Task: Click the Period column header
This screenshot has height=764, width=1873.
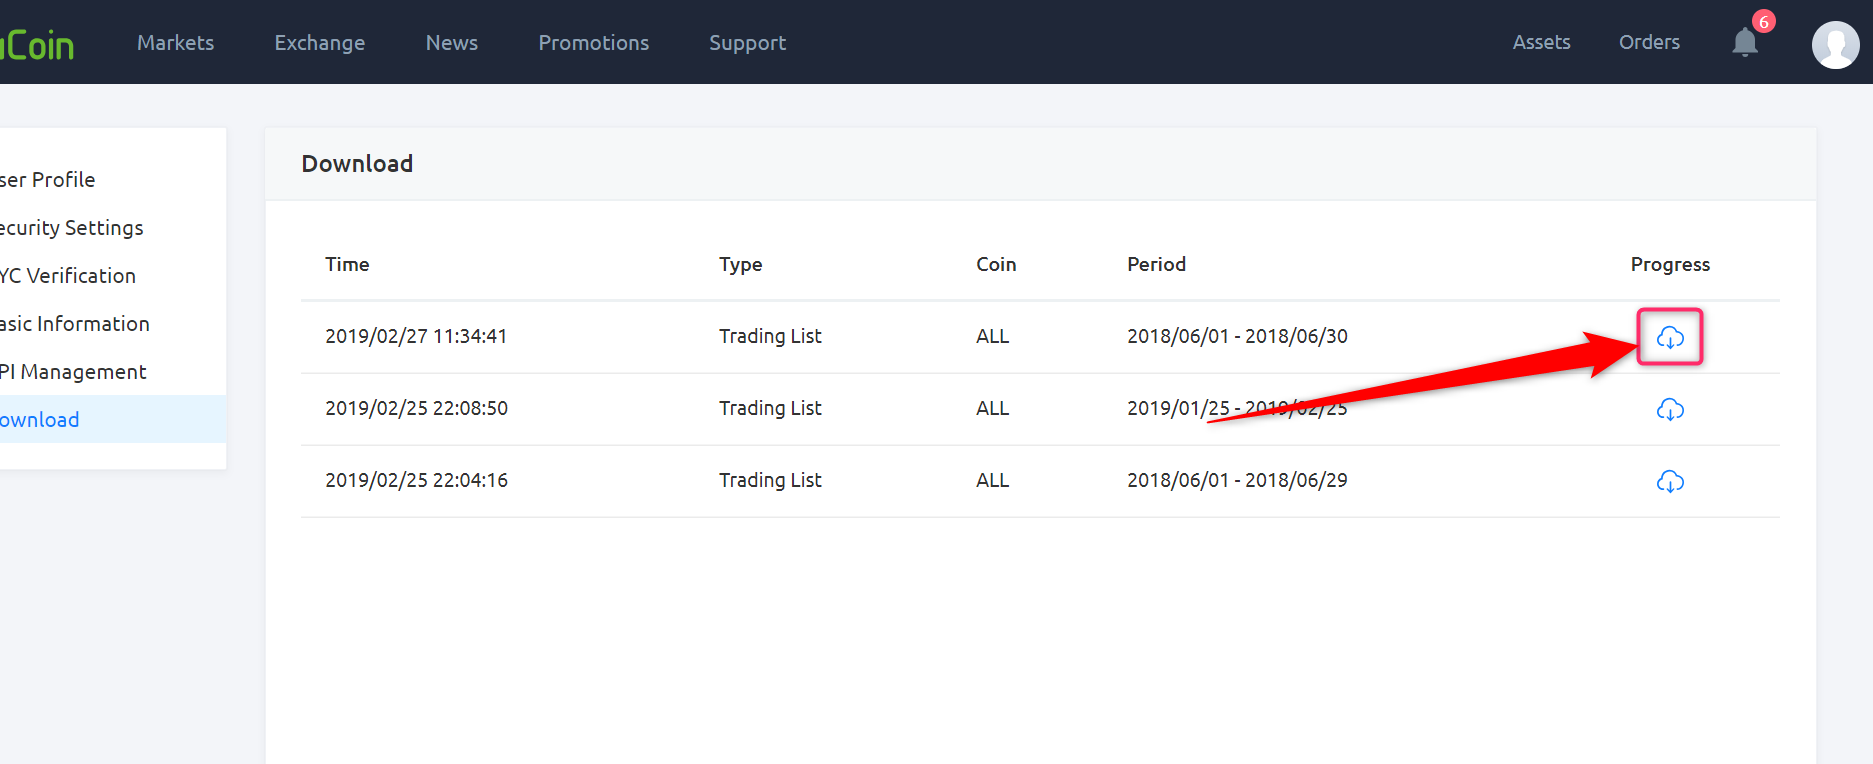Action: click(x=1157, y=264)
